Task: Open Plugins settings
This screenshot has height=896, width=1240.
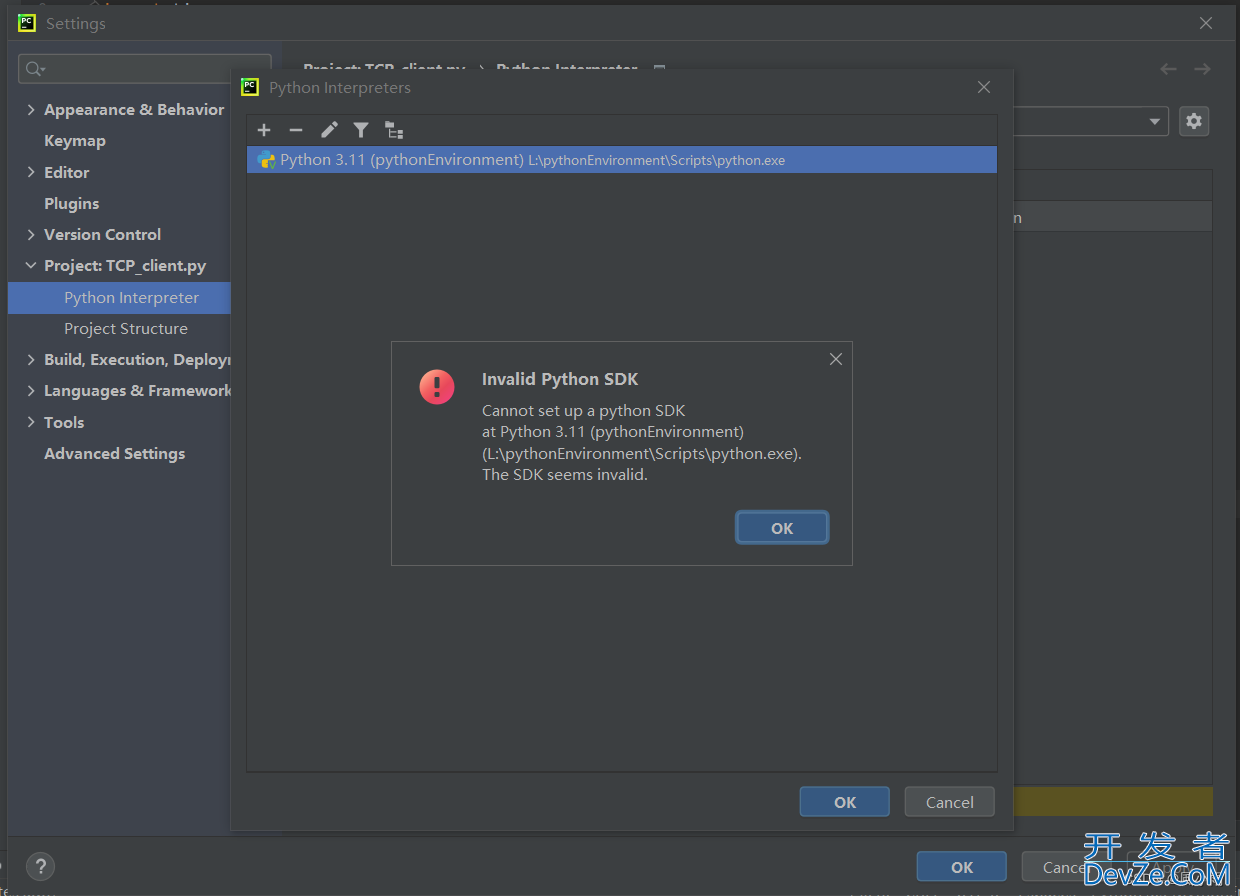Action: click(72, 203)
